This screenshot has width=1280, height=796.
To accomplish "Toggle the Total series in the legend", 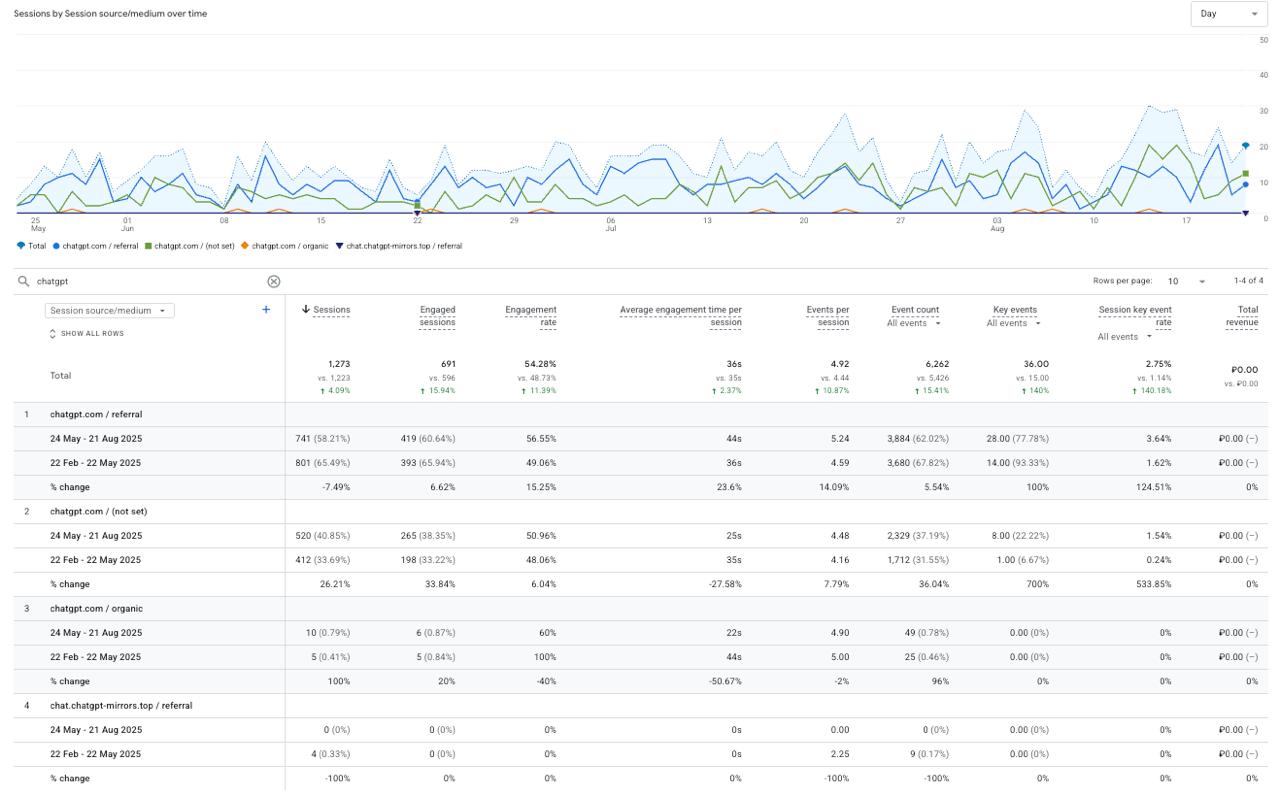I will pos(31,246).
